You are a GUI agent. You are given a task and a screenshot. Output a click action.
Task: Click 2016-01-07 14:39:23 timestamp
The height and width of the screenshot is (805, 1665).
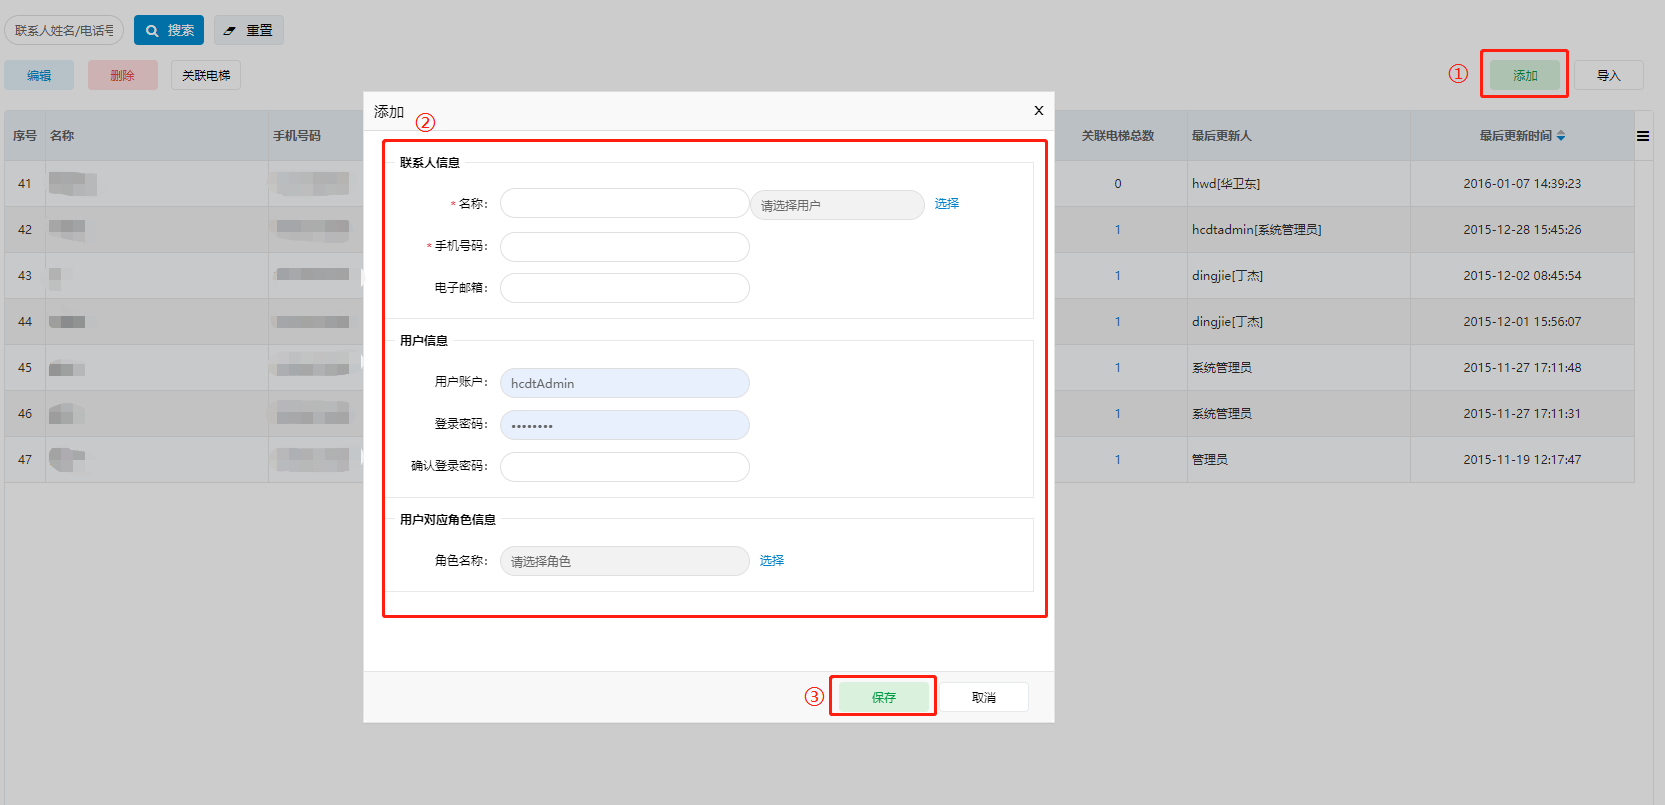coord(1522,184)
